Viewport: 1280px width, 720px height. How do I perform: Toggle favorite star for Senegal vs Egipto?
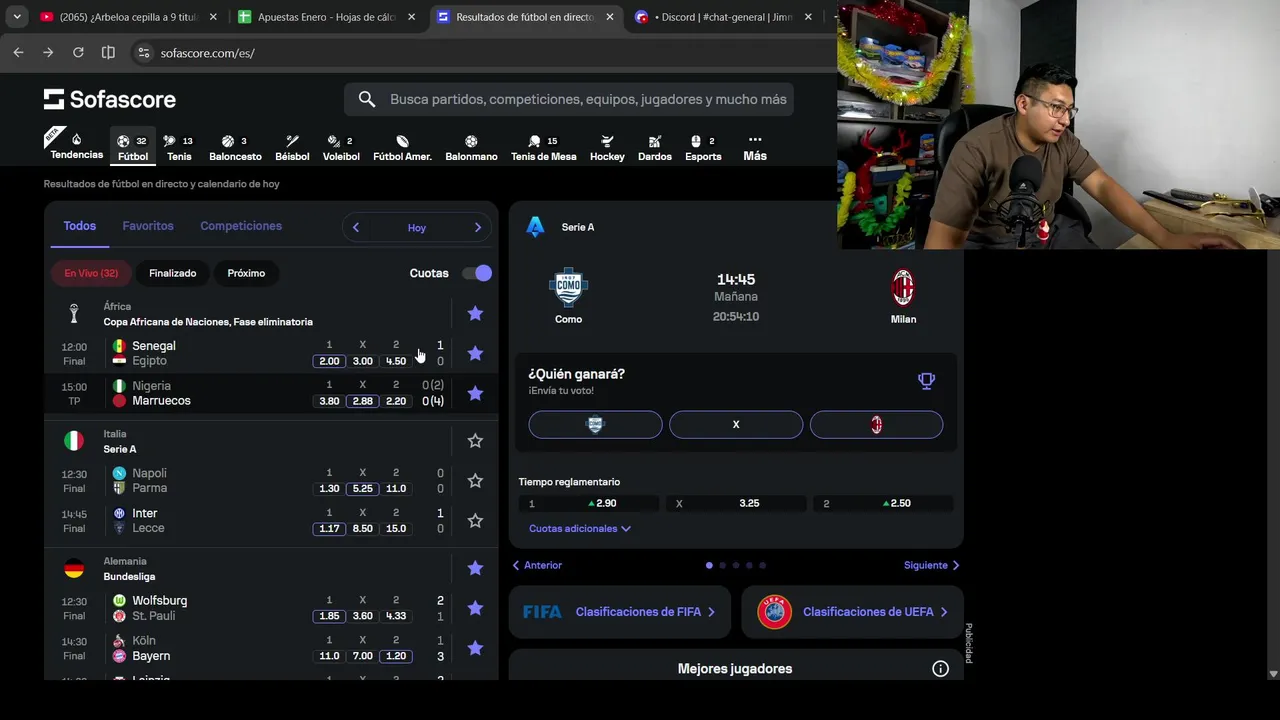pyautogui.click(x=475, y=354)
